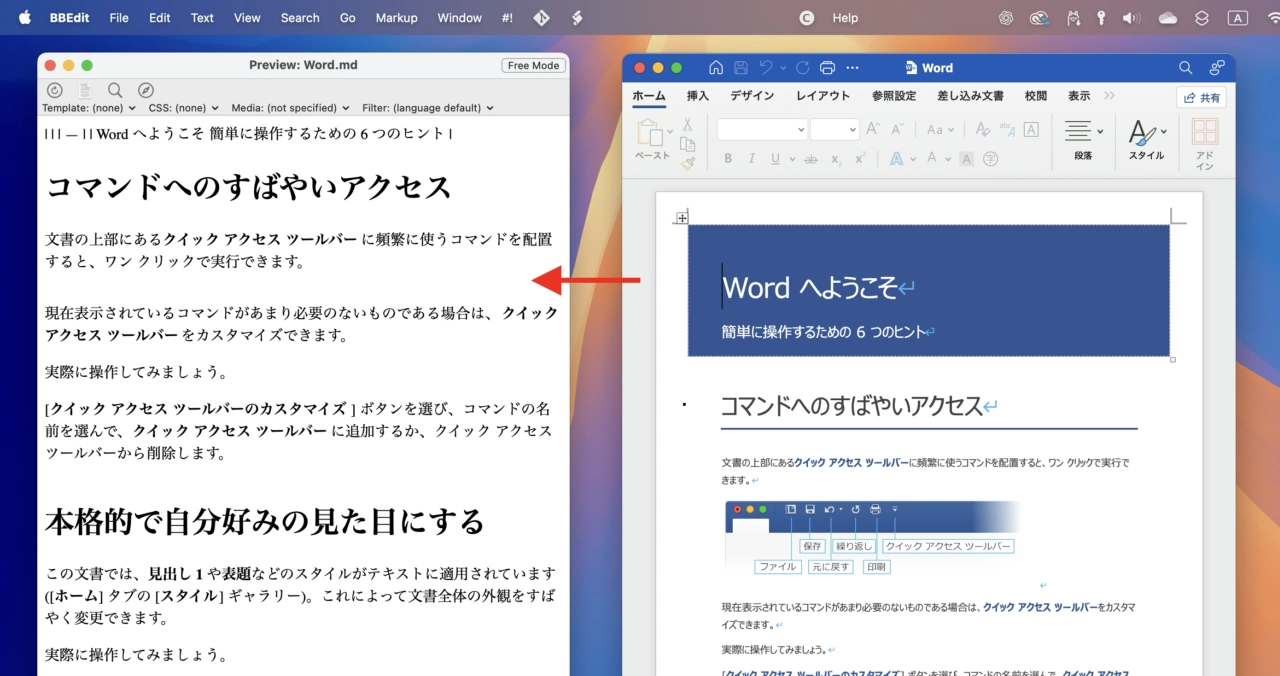
Task: Expand the paragraph (段落) dropdown arrow
Action: point(1100,131)
